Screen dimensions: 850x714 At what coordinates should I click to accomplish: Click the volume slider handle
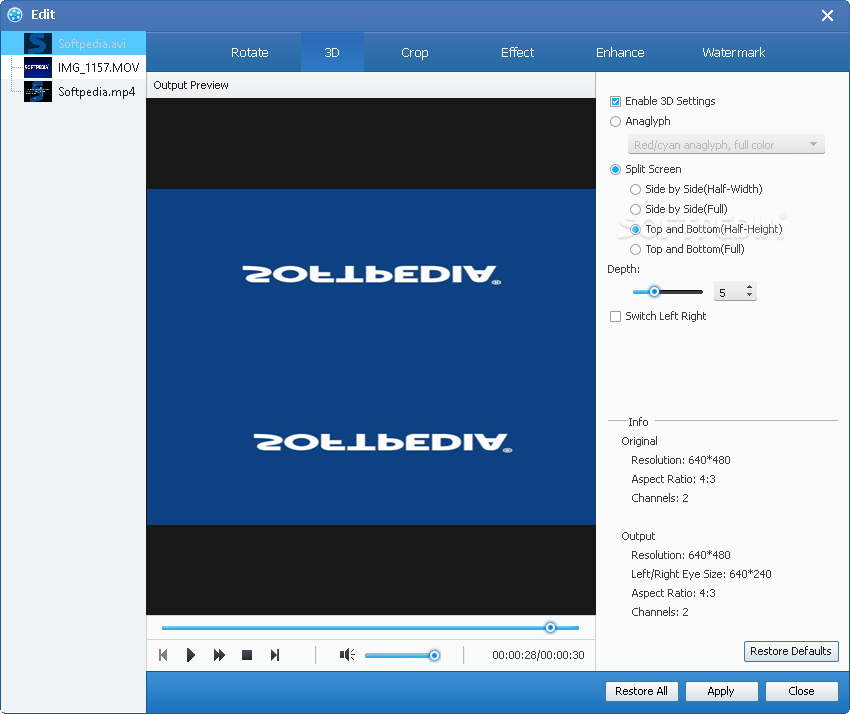point(434,655)
